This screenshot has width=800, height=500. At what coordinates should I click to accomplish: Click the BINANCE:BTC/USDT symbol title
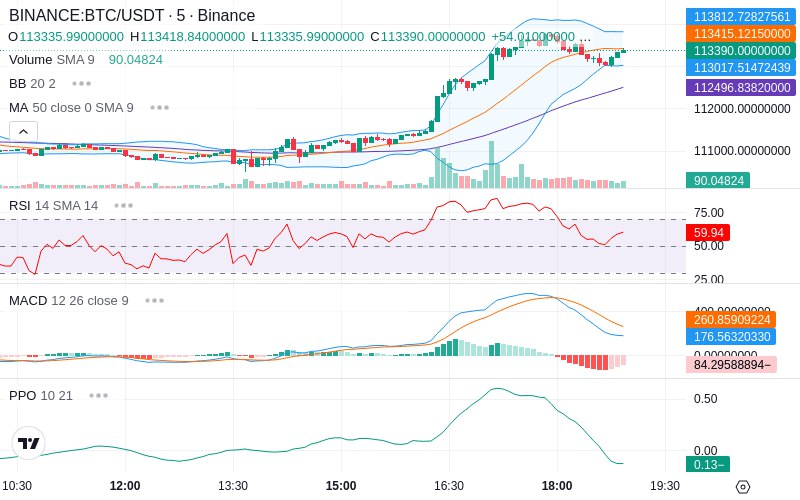pyautogui.click(x=132, y=15)
